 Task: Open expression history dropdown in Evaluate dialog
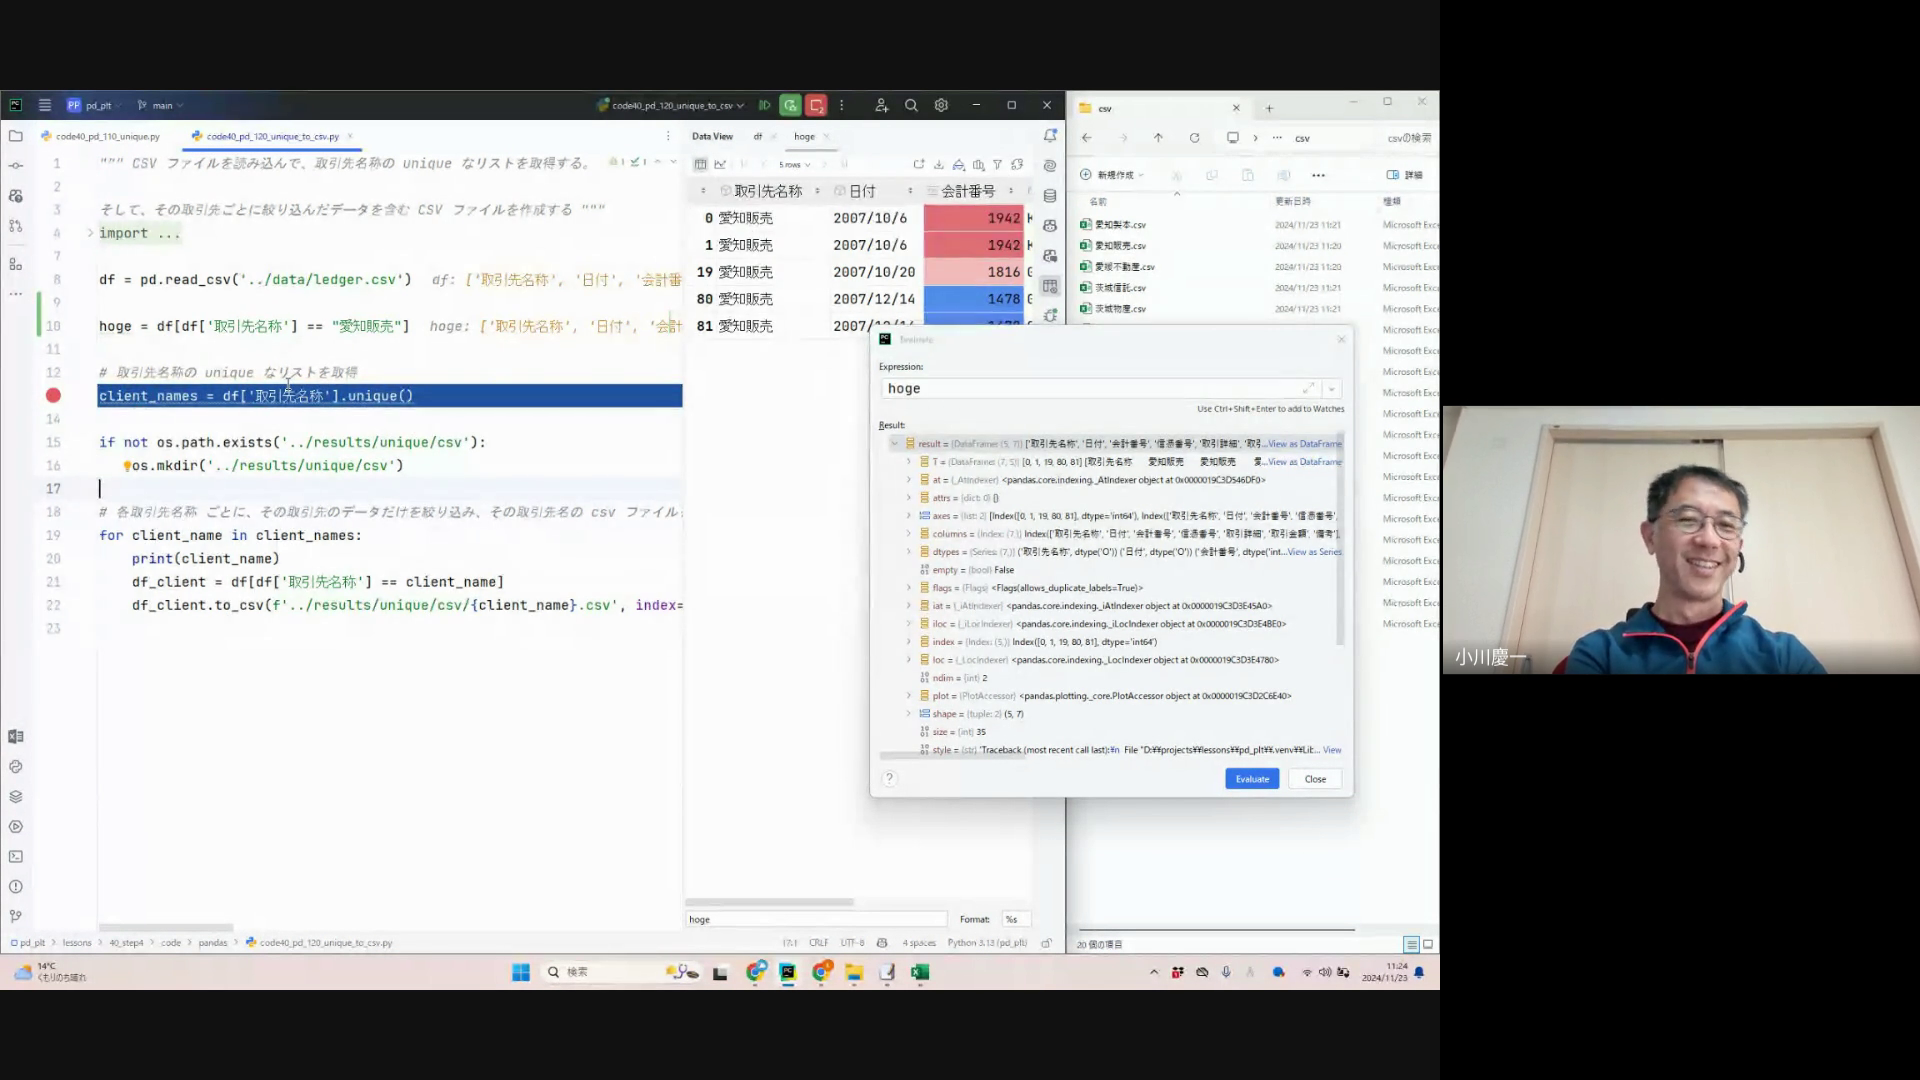pos(1331,389)
